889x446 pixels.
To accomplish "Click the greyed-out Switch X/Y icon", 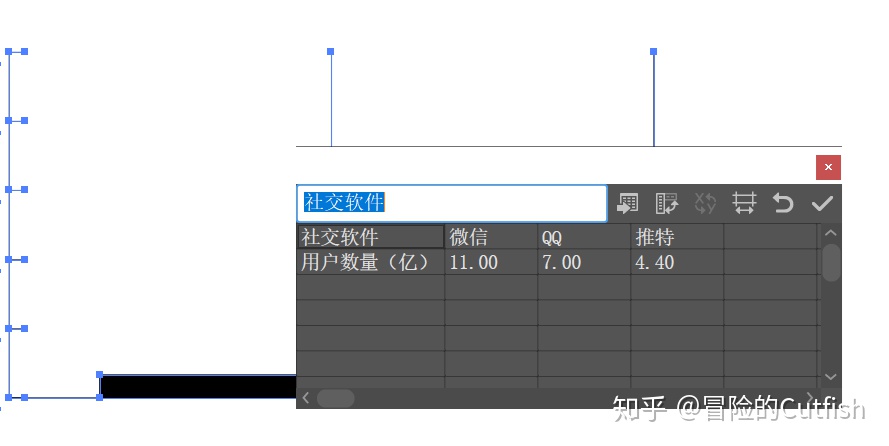I will tap(705, 203).
